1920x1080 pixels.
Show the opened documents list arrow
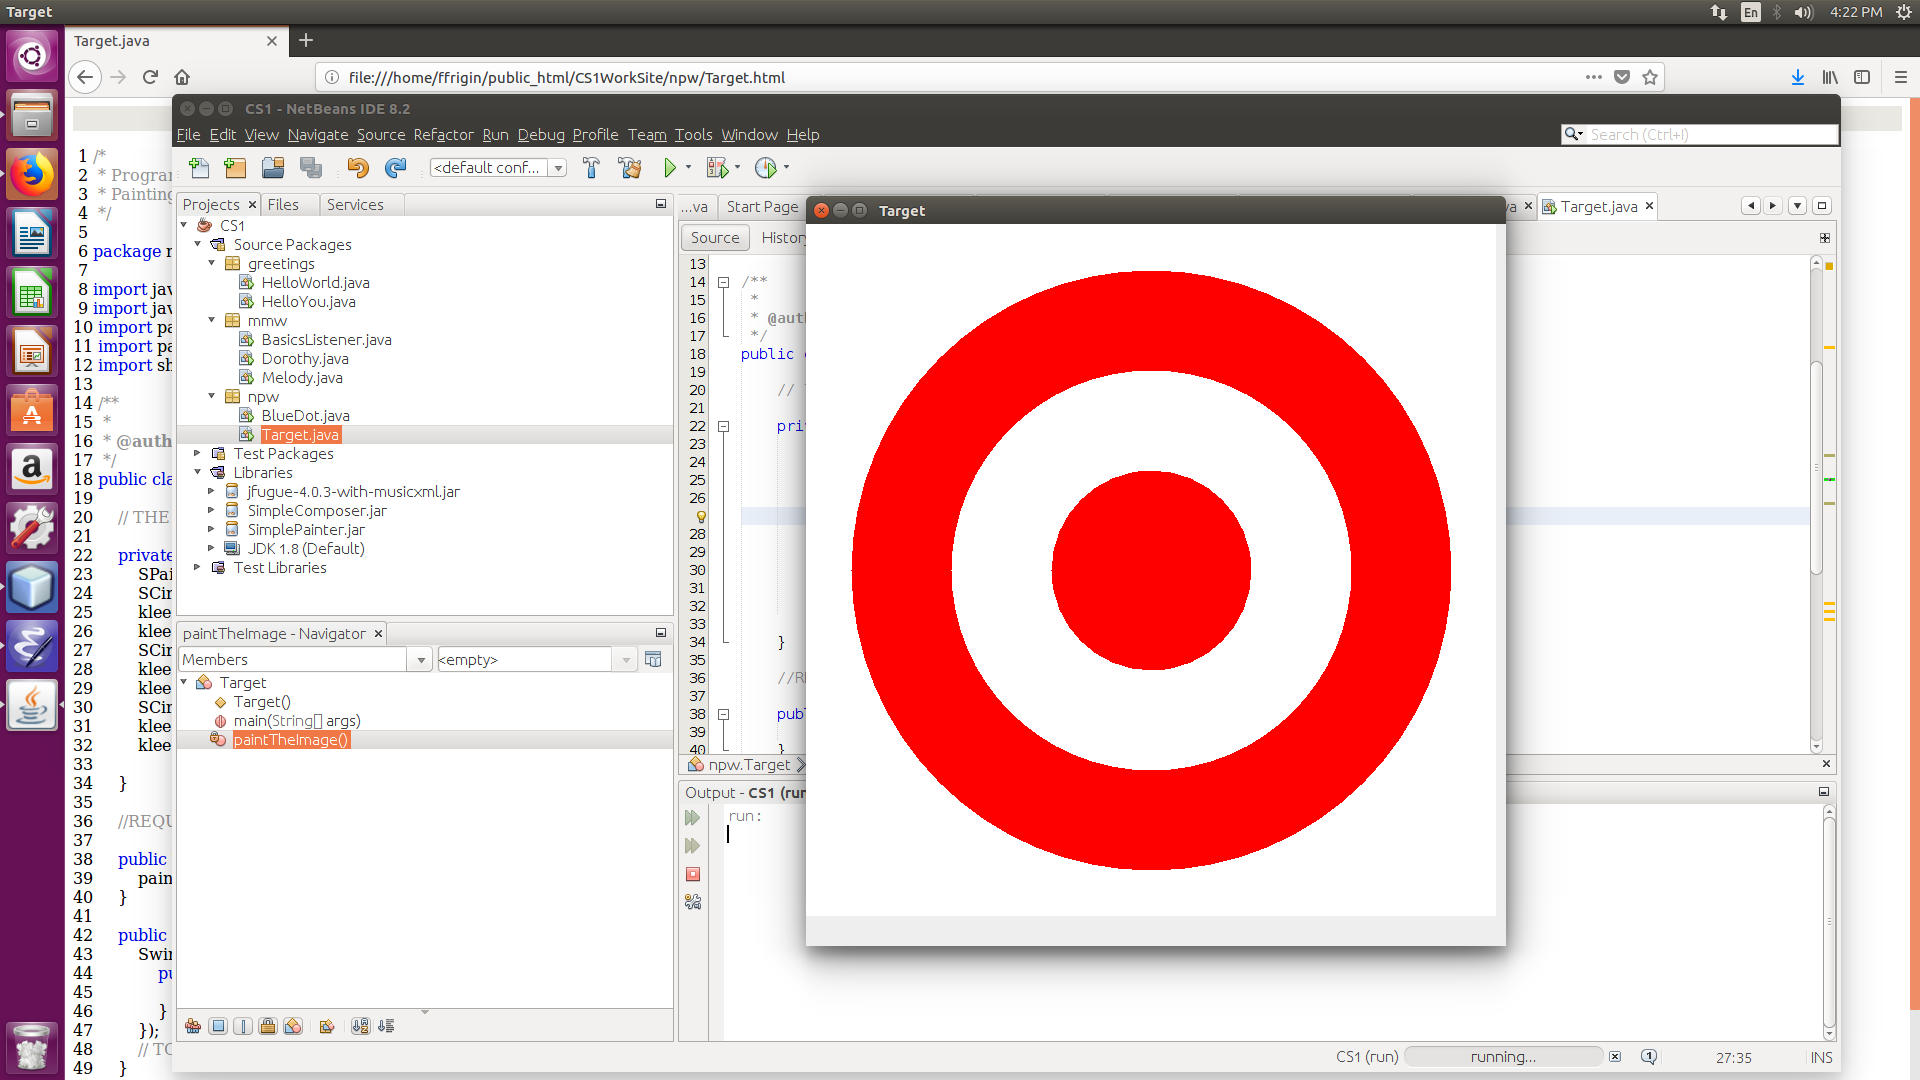[1797, 206]
